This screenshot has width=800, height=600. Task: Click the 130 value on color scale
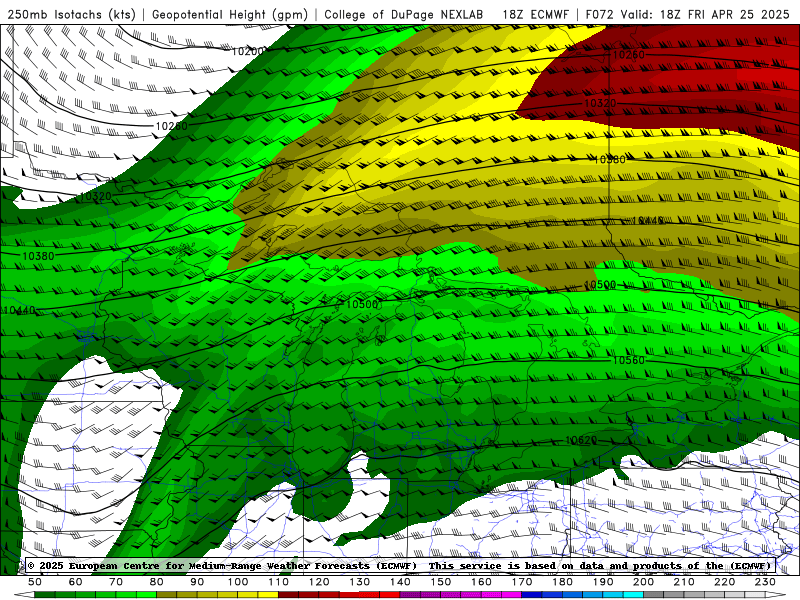point(360,582)
